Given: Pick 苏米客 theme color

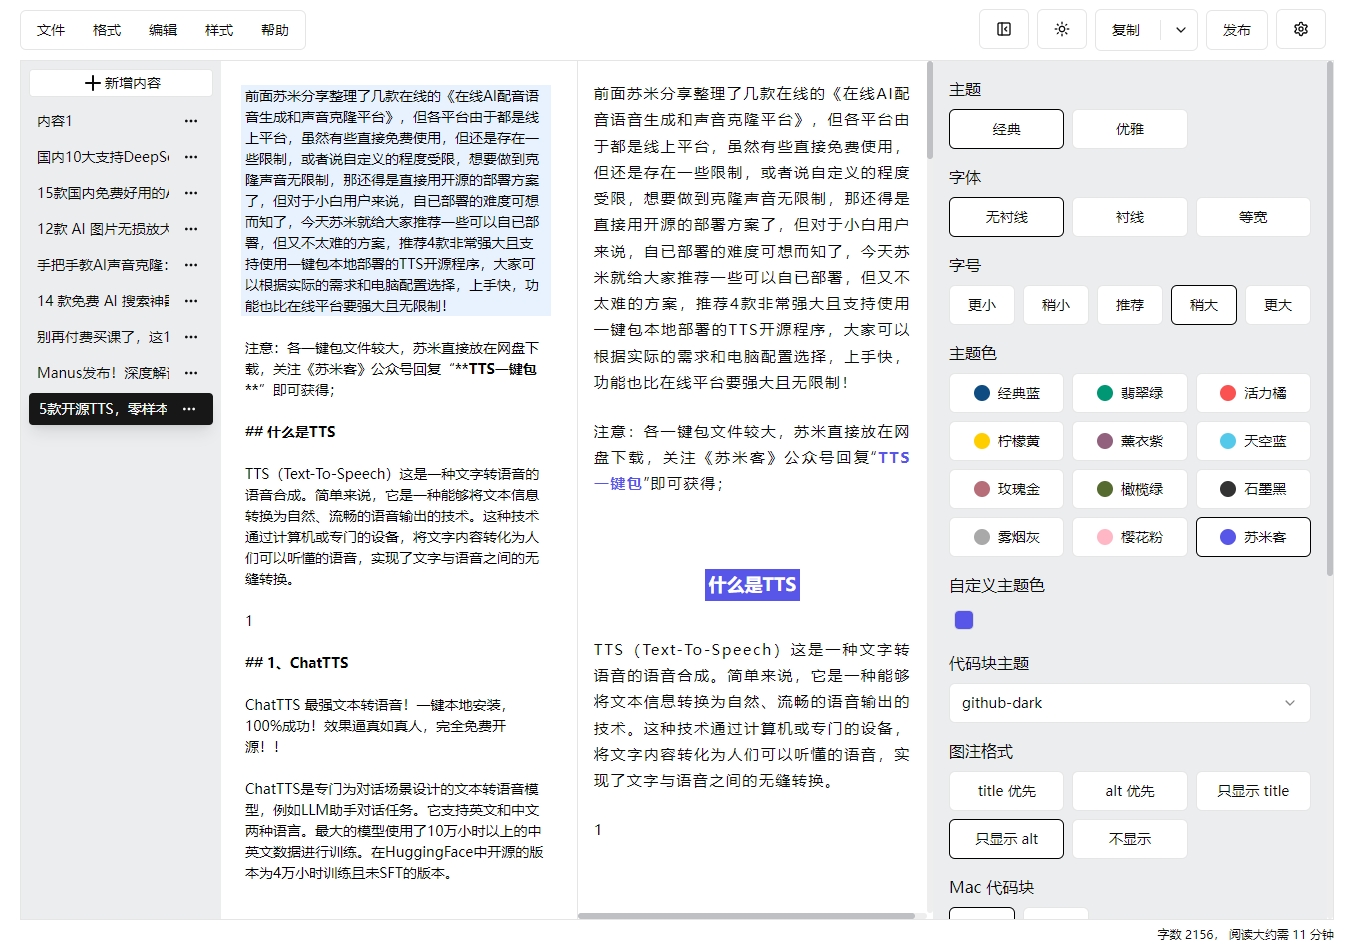Looking at the screenshot, I should (x=1253, y=537).
